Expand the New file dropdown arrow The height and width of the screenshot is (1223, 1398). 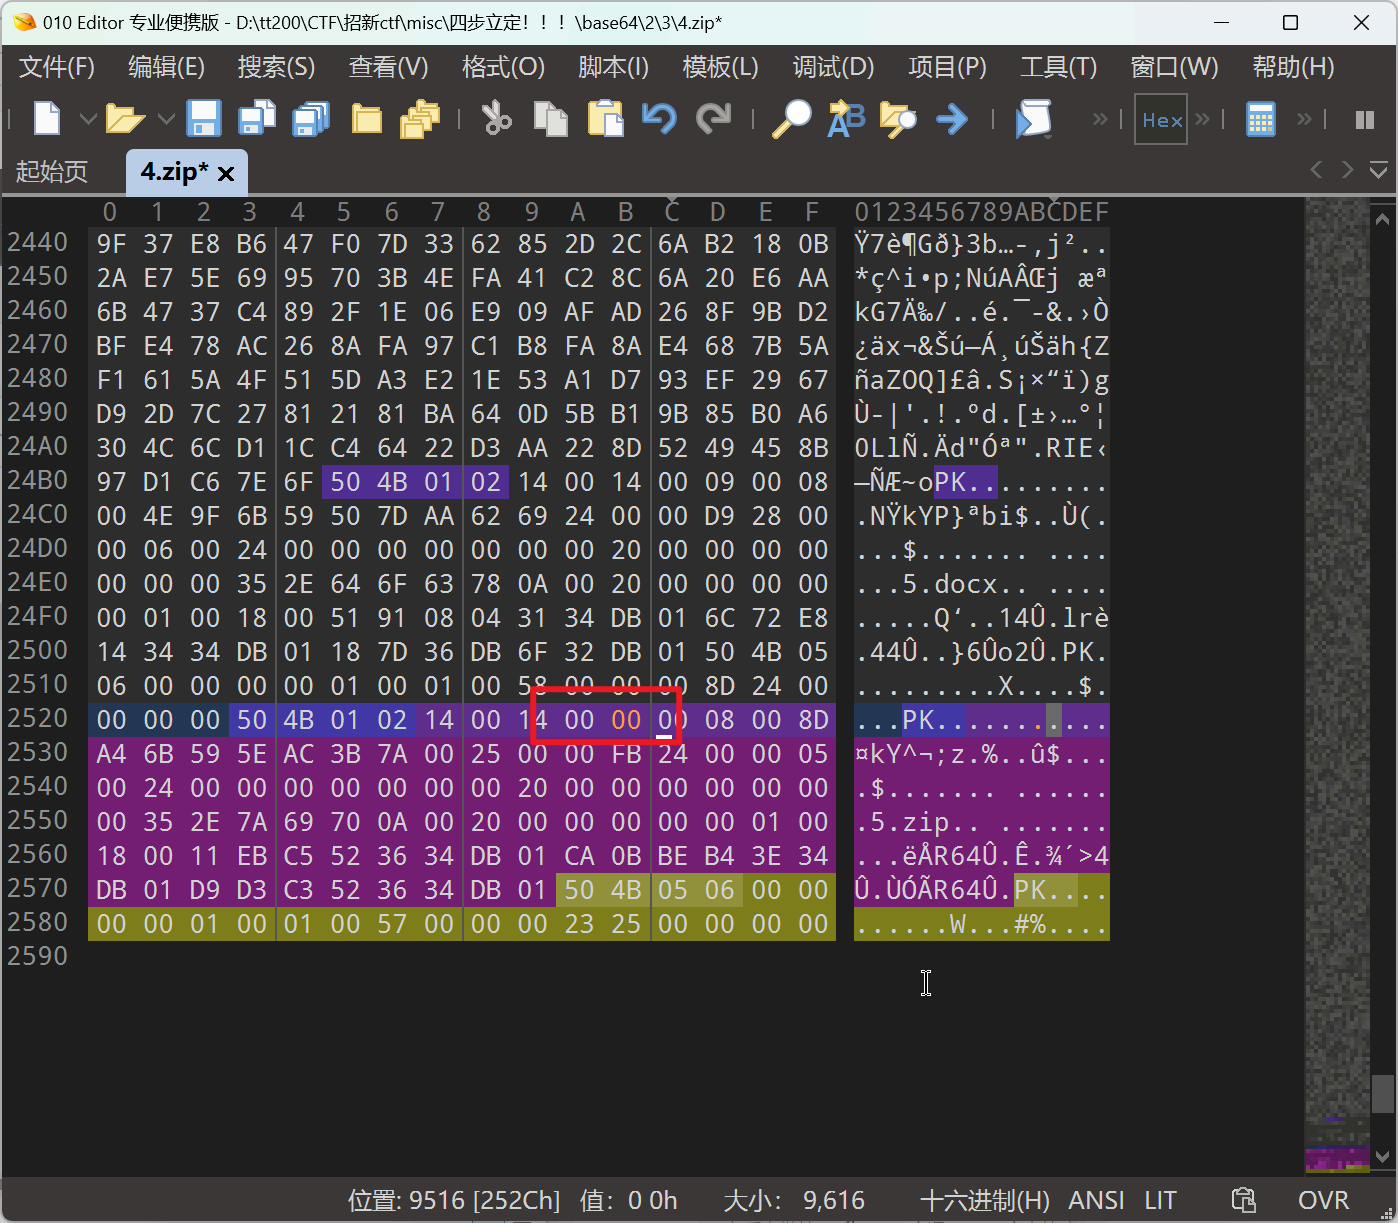[x=88, y=120]
